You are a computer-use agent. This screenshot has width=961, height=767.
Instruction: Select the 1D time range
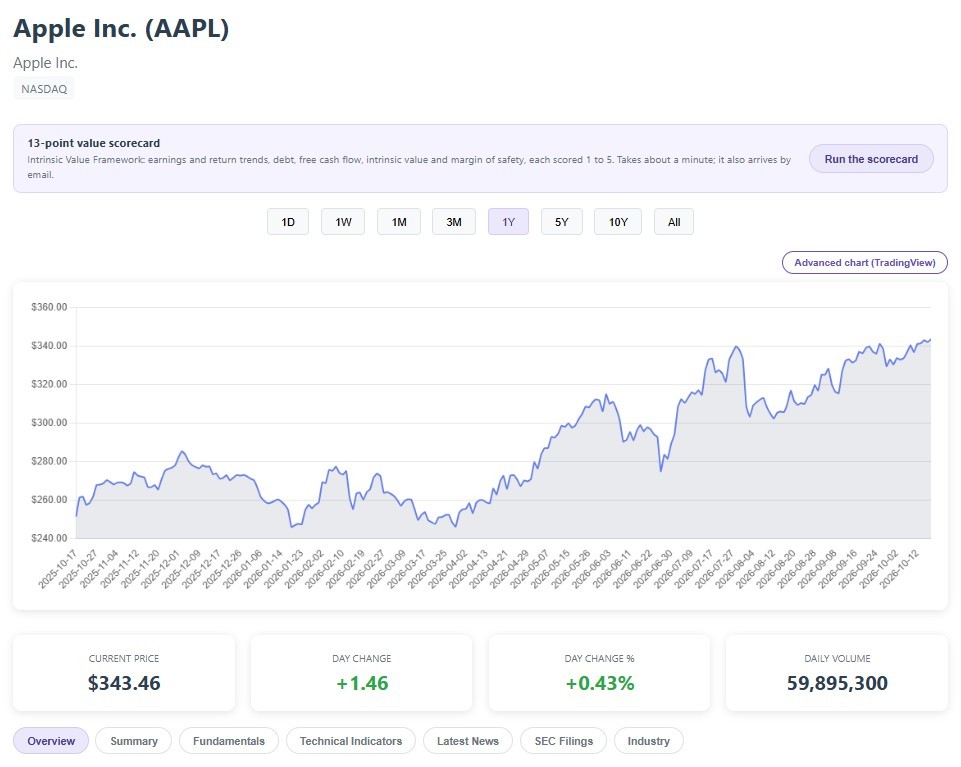(x=288, y=222)
